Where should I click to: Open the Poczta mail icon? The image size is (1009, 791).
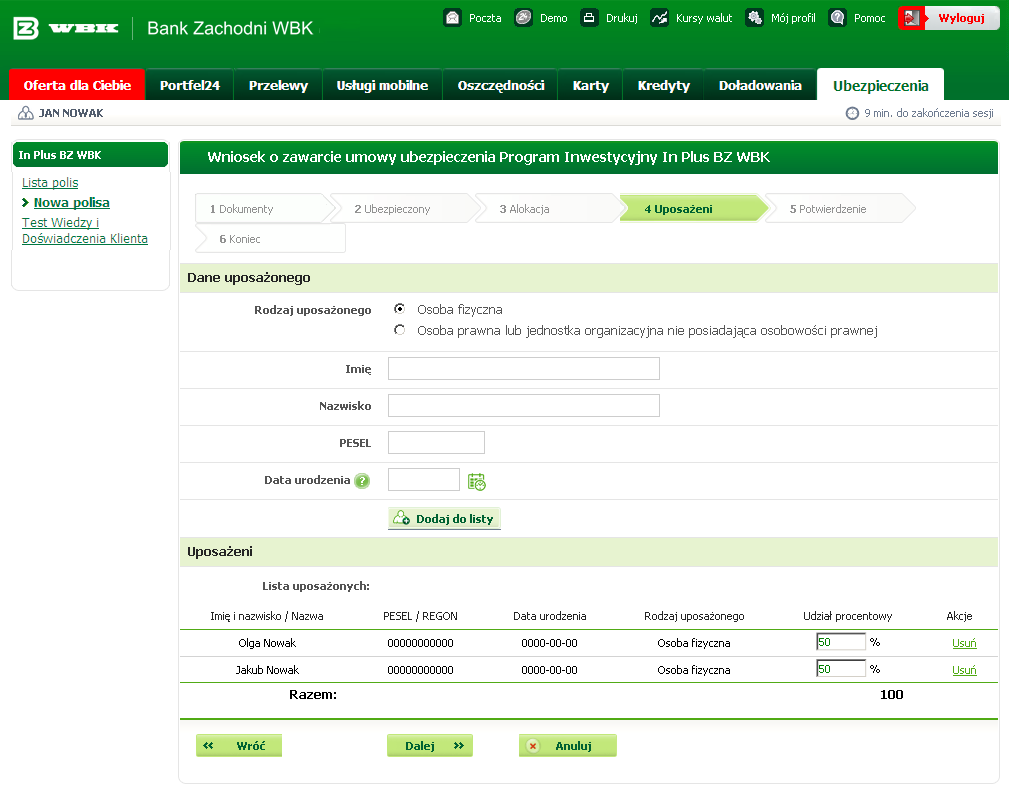(453, 17)
